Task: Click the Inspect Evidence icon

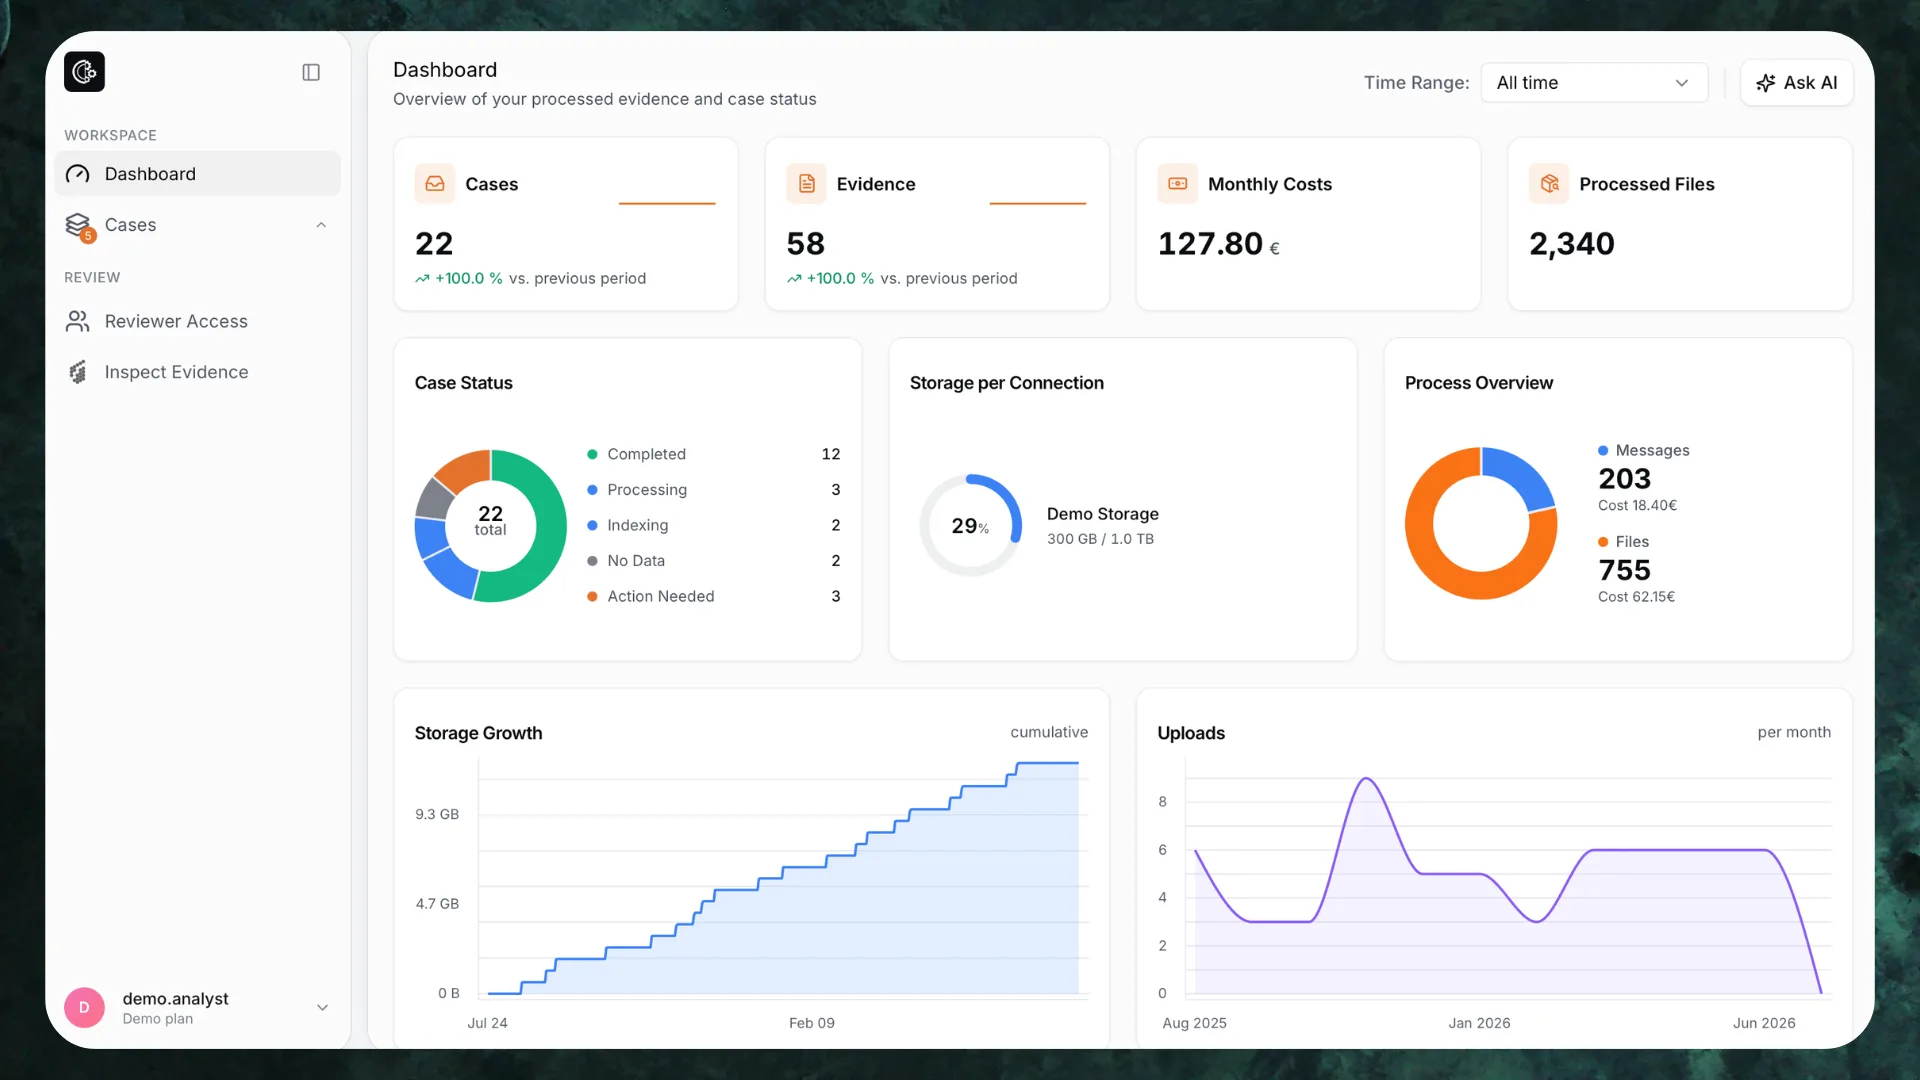Action: click(78, 372)
